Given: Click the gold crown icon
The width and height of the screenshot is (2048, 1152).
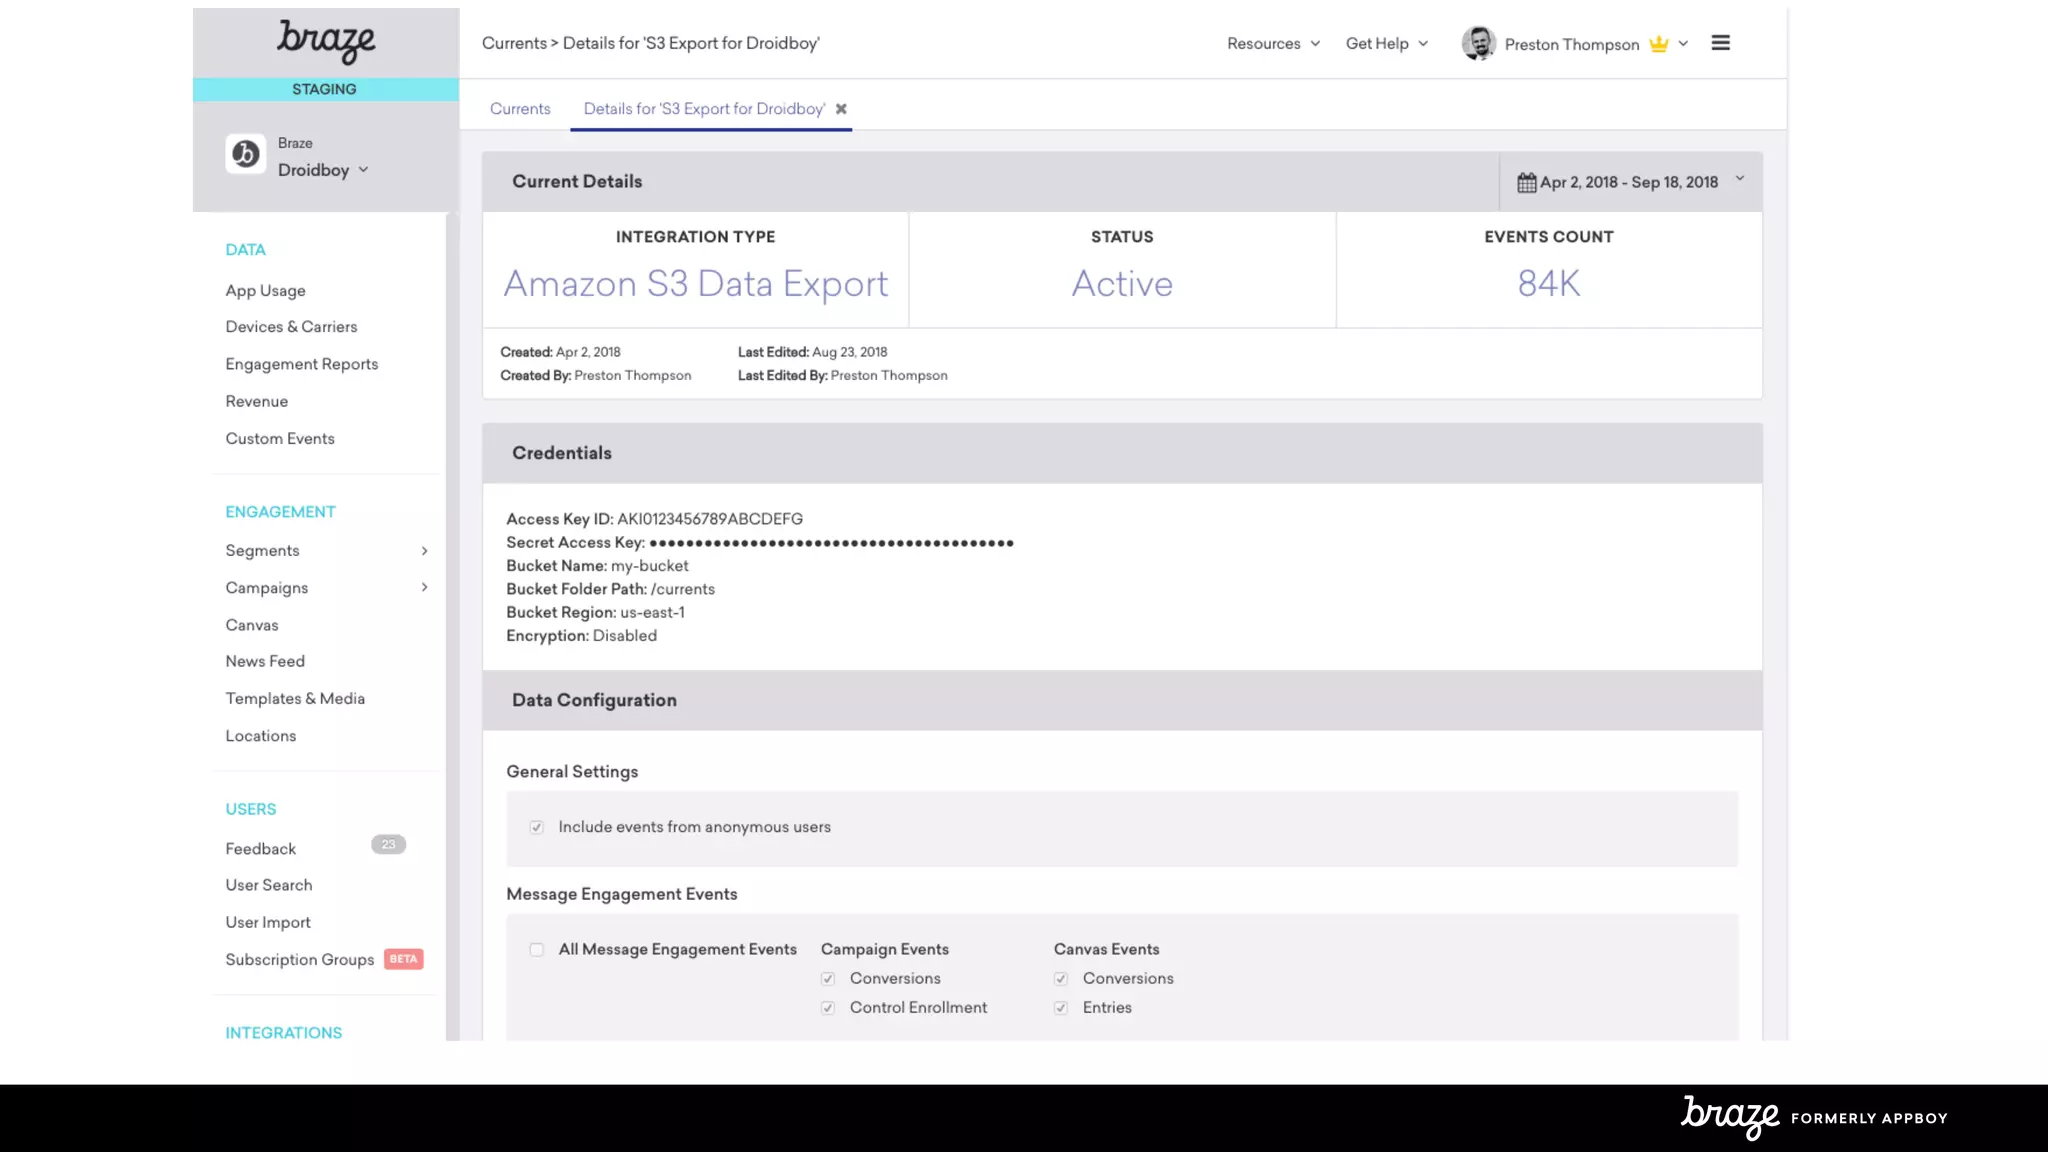Looking at the screenshot, I should tap(1659, 44).
